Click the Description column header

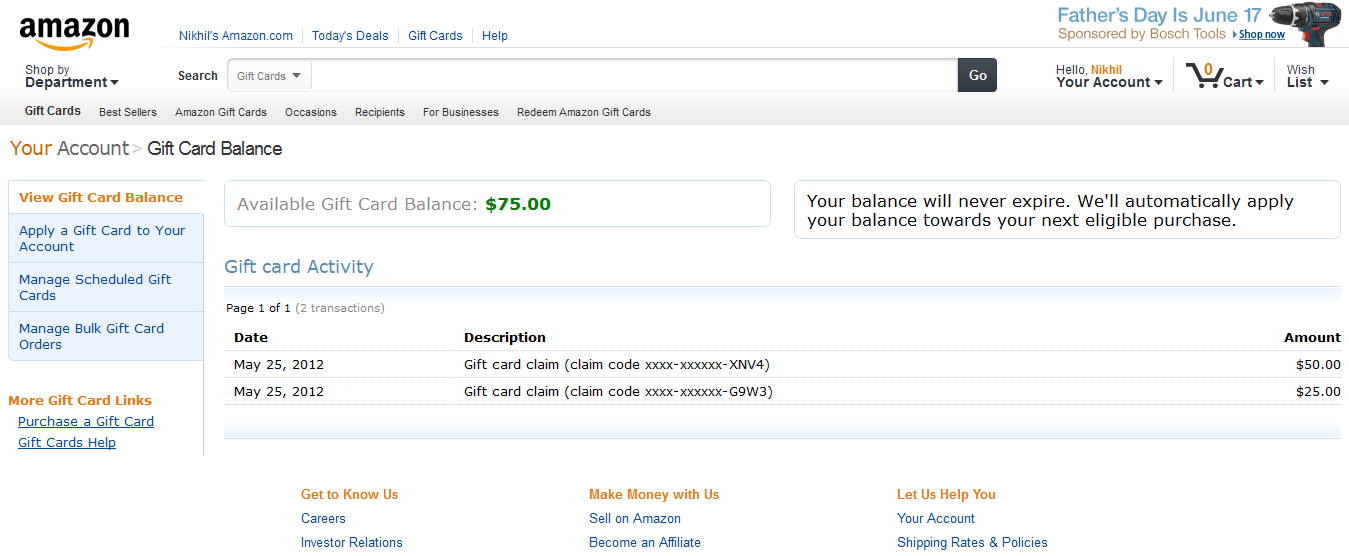point(505,337)
